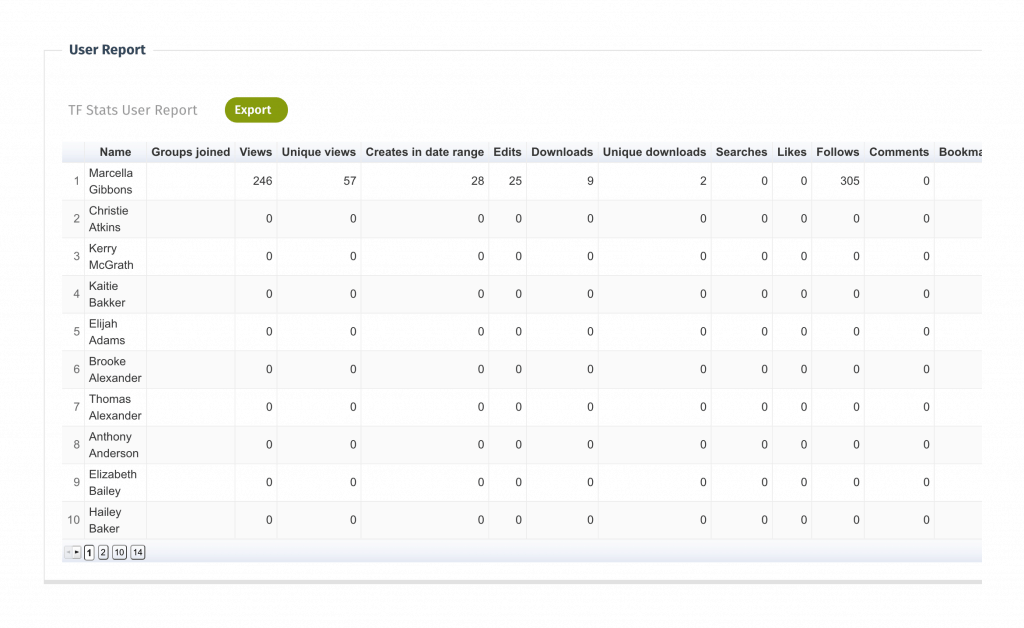Click the Creates value 28

(478, 181)
